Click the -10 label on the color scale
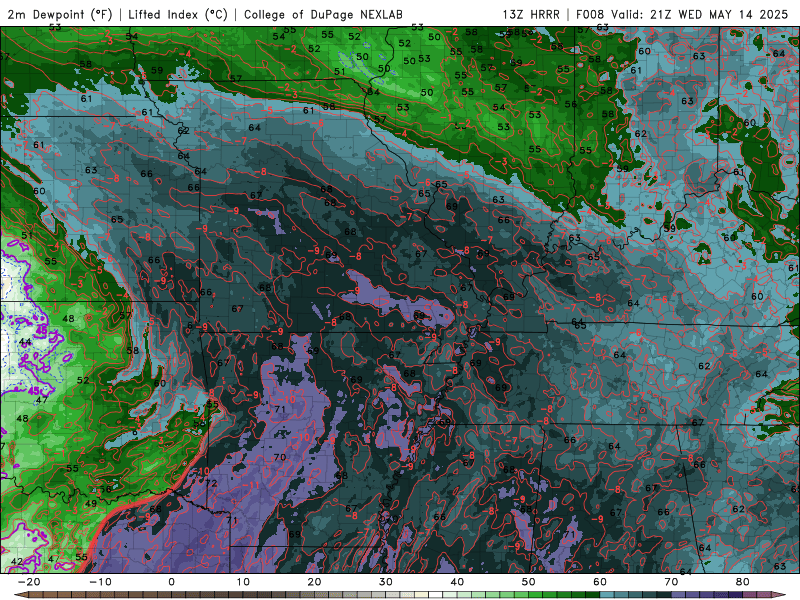This screenshot has height=600, width=800. 100,582
